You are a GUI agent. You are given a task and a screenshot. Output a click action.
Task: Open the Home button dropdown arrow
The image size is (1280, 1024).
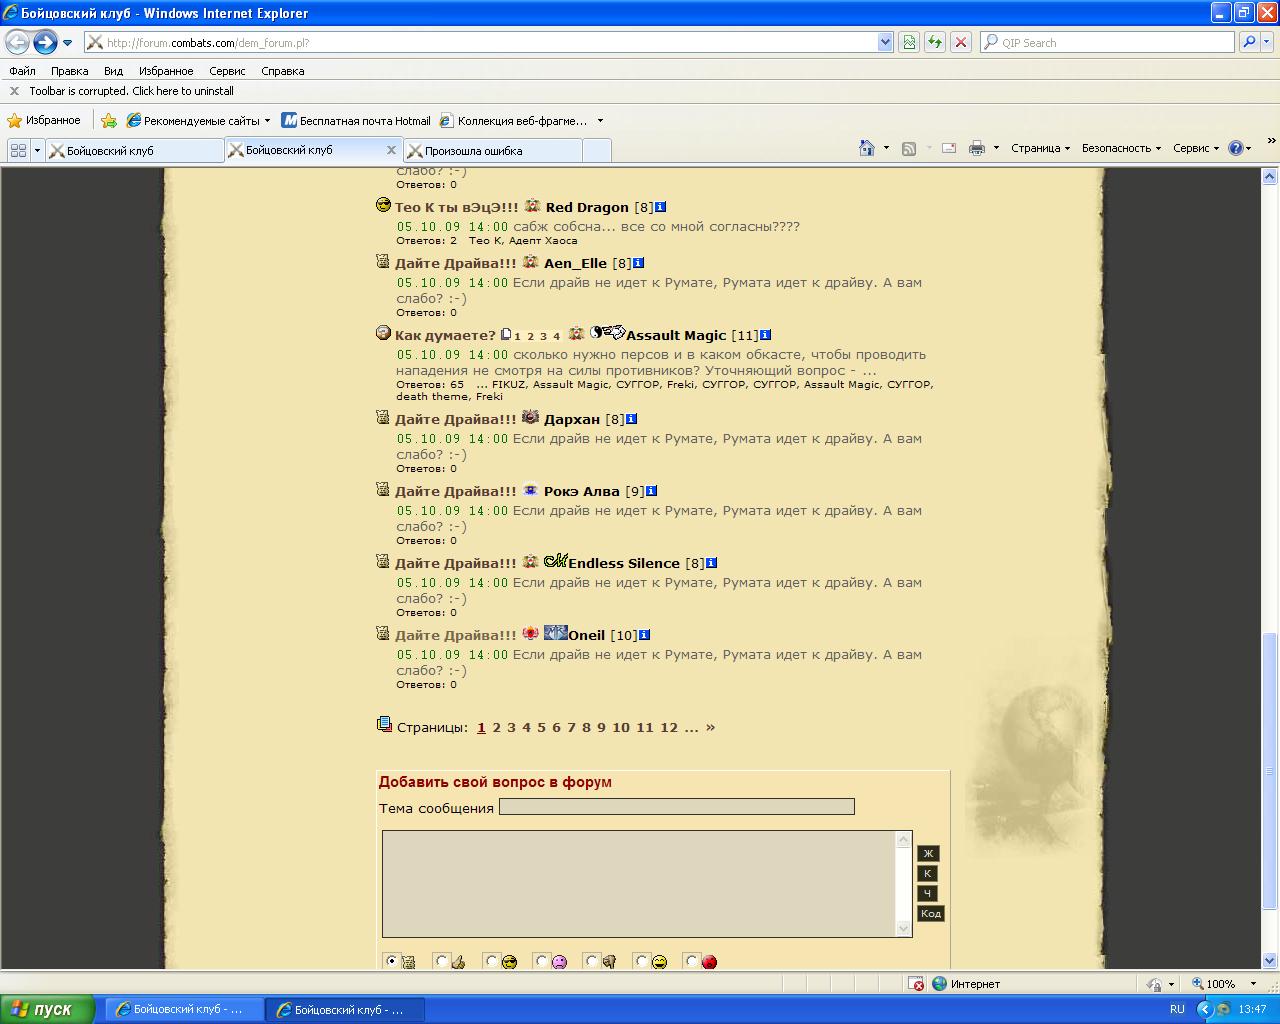click(x=886, y=148)
